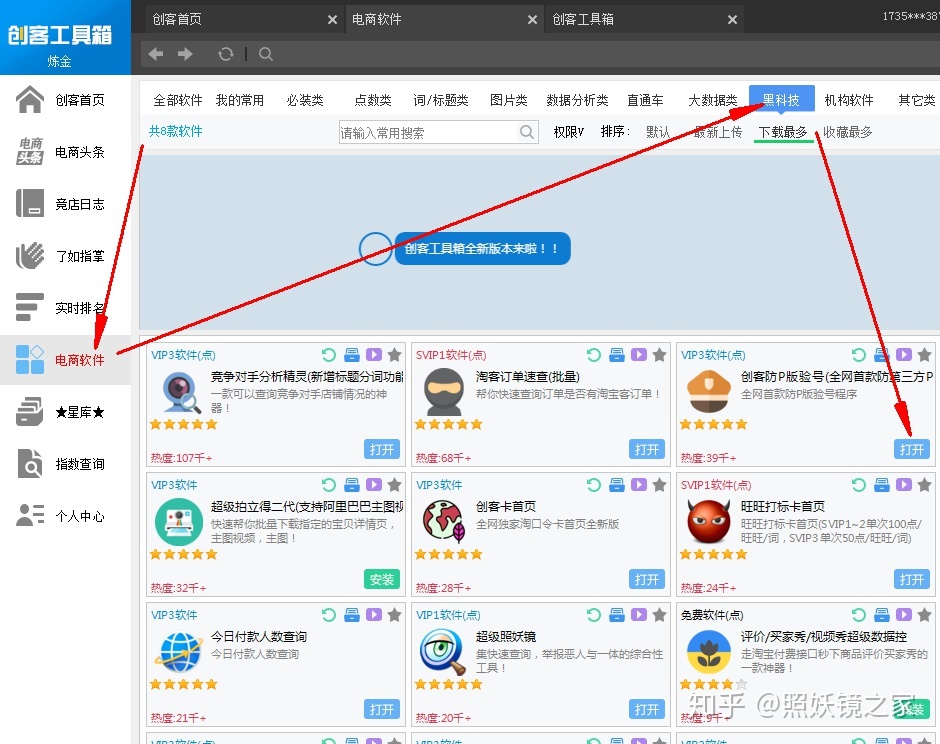
Task: Click the 共8款软件 count text
Action: pos(175,131)
